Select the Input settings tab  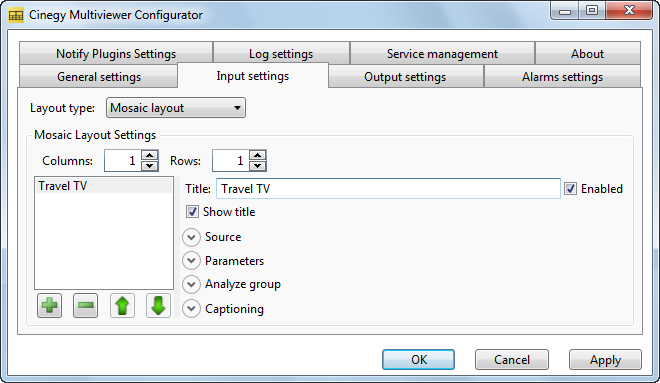pos(253,76)
